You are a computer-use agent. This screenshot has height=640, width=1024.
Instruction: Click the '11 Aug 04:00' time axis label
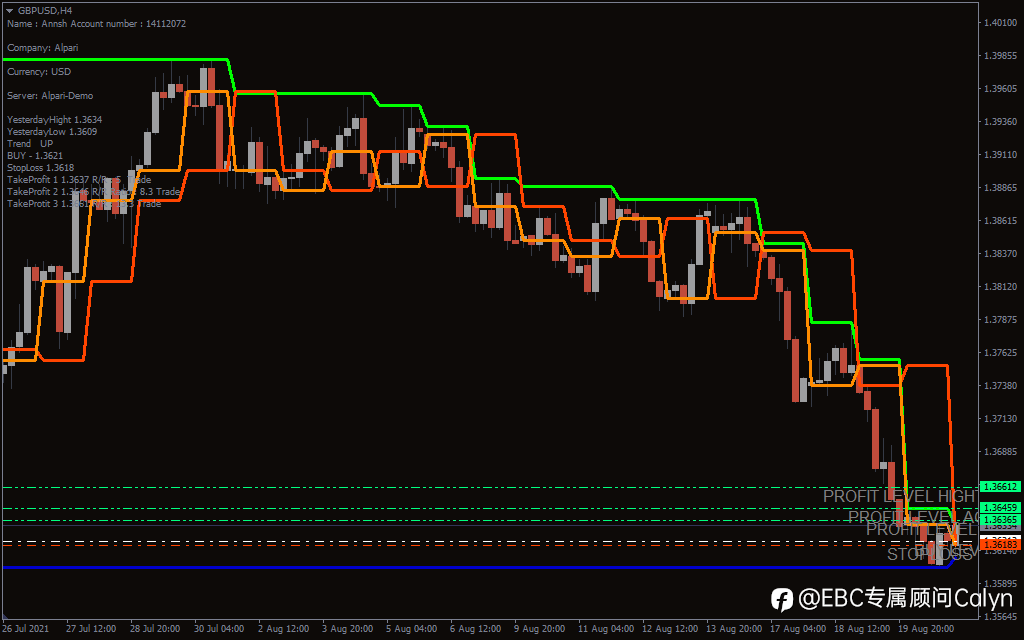(605, 628)
